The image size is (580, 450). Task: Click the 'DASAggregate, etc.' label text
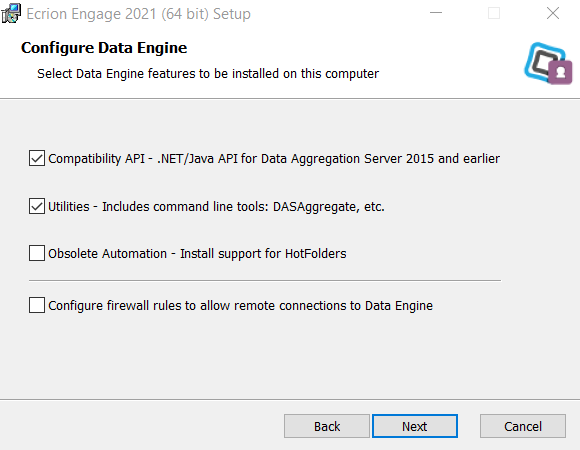pos(328,207)
